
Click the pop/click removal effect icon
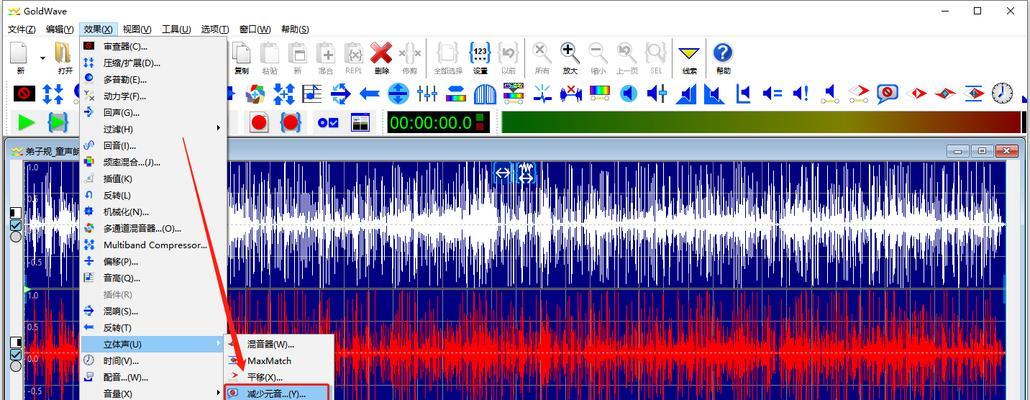tap(542, 93)
